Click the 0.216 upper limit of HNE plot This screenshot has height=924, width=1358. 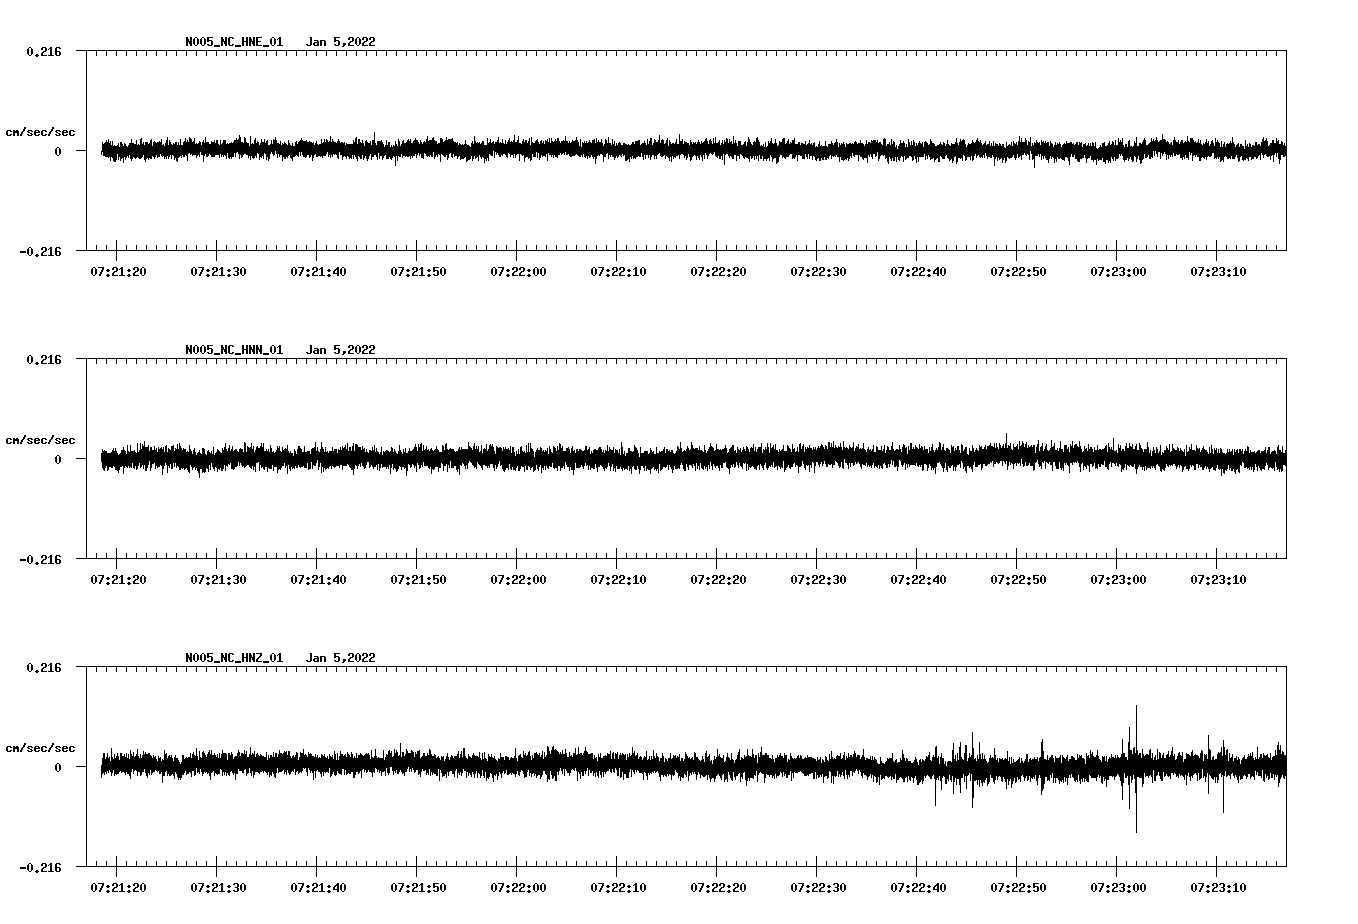[x=44, y=51]
